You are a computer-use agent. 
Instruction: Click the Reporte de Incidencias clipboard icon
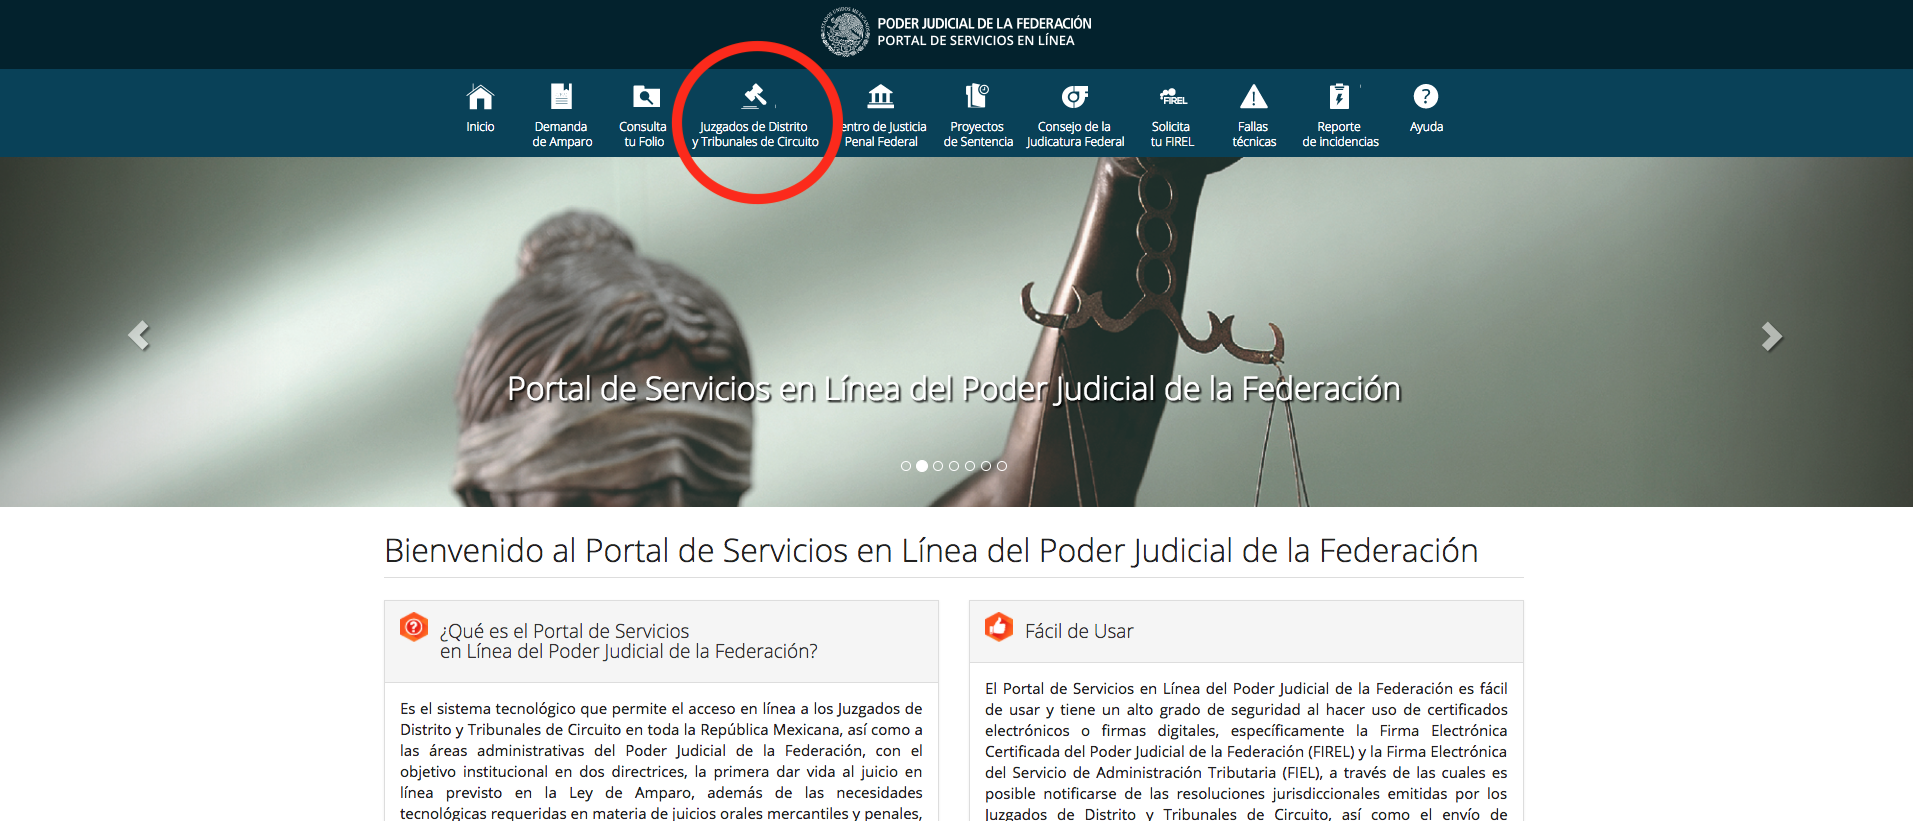1339,96
